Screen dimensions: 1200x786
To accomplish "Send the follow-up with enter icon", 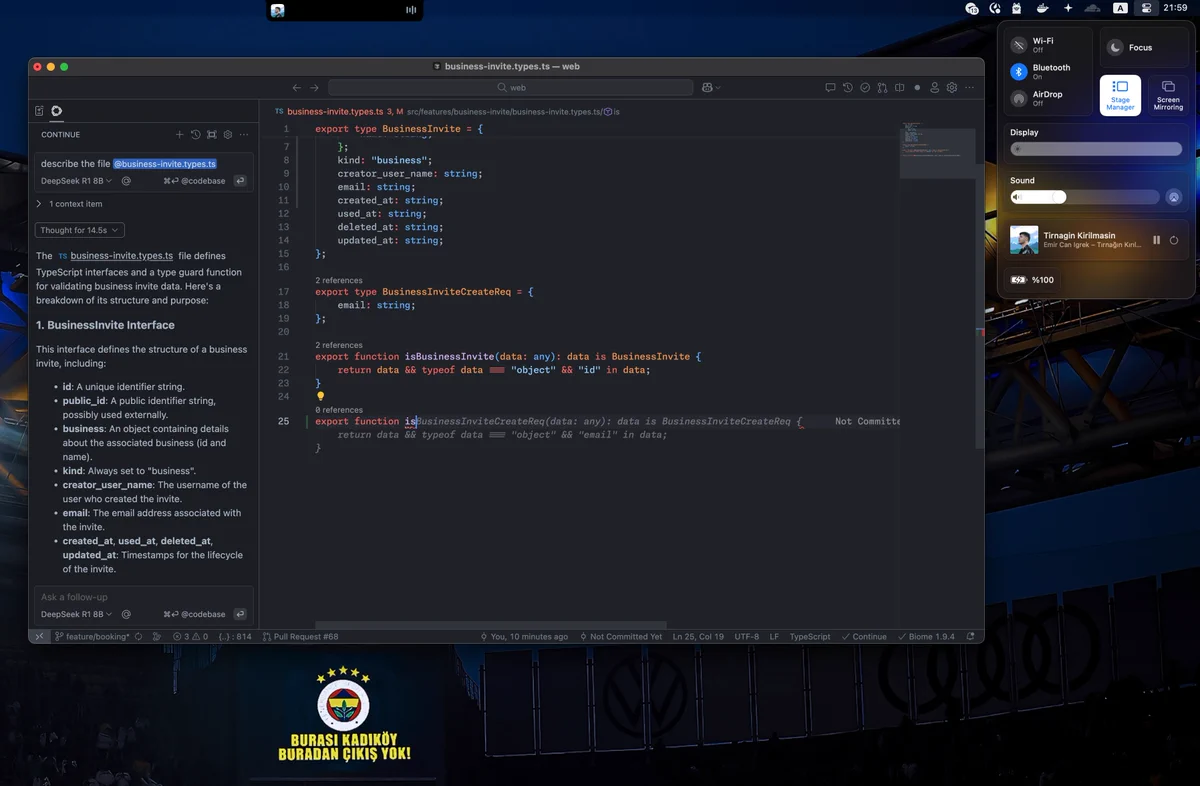I will (x=240, y=614).
